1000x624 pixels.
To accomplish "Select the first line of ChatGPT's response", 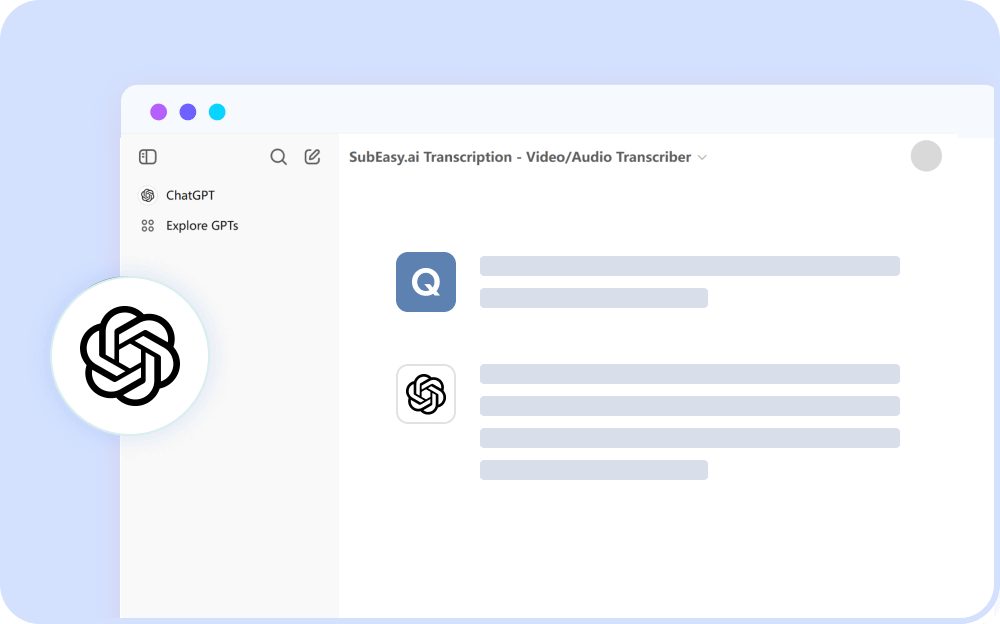I will (x=689, y=374).
